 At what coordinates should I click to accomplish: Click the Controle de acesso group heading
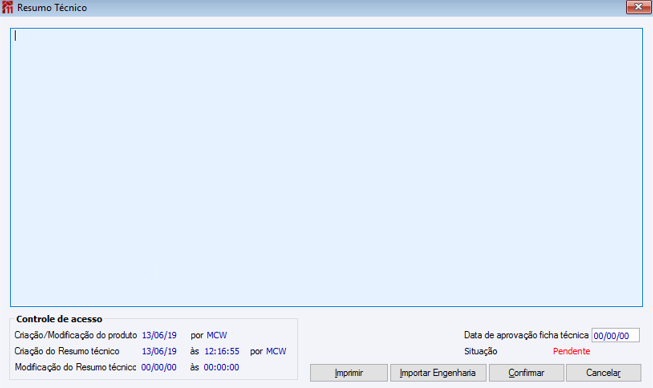[59, 319]
